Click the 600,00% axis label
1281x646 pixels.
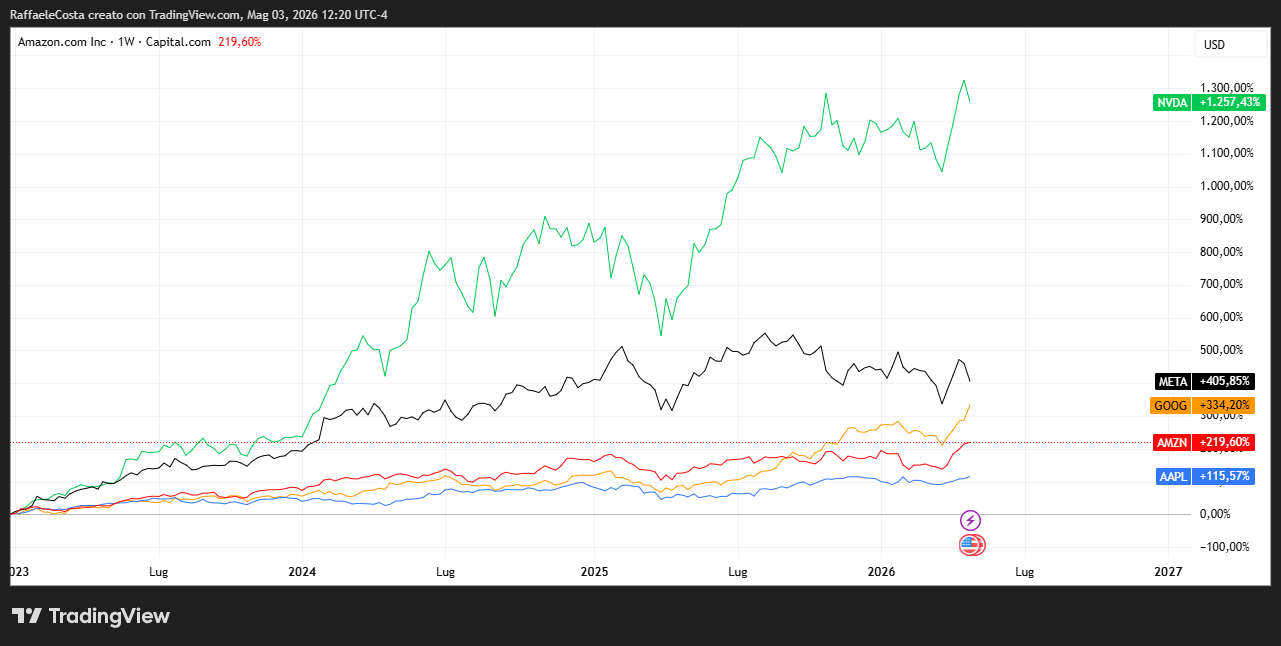coord(1220,317)
